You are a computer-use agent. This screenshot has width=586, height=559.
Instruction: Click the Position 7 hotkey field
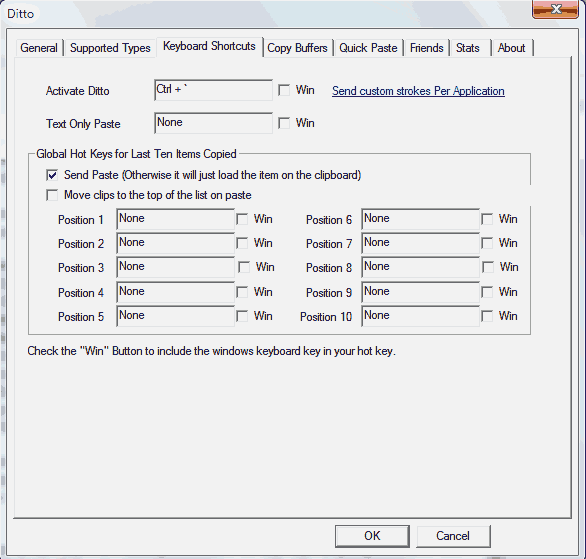click(420, 243)
